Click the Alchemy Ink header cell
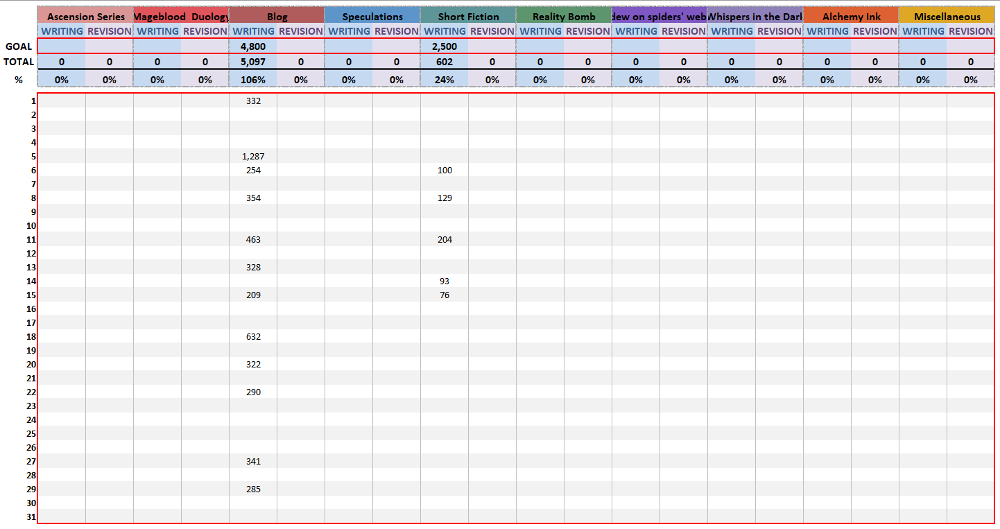 (851, 17)
